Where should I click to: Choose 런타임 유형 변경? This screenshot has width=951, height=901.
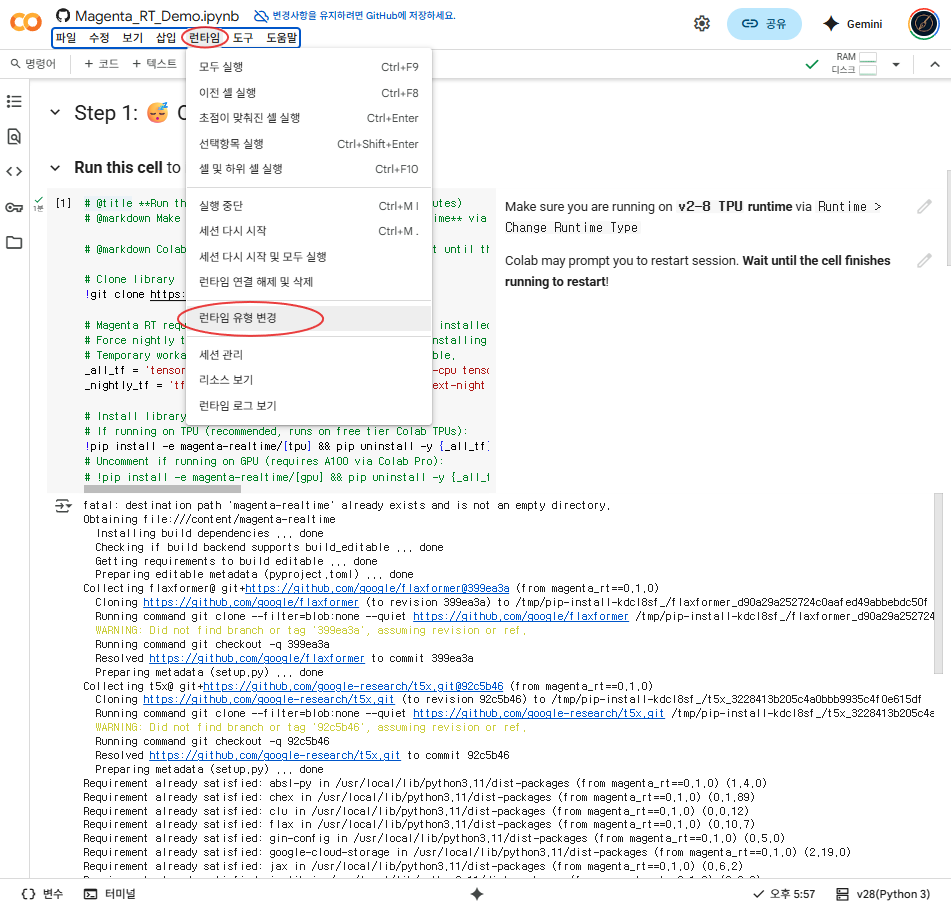pos(309,318)
